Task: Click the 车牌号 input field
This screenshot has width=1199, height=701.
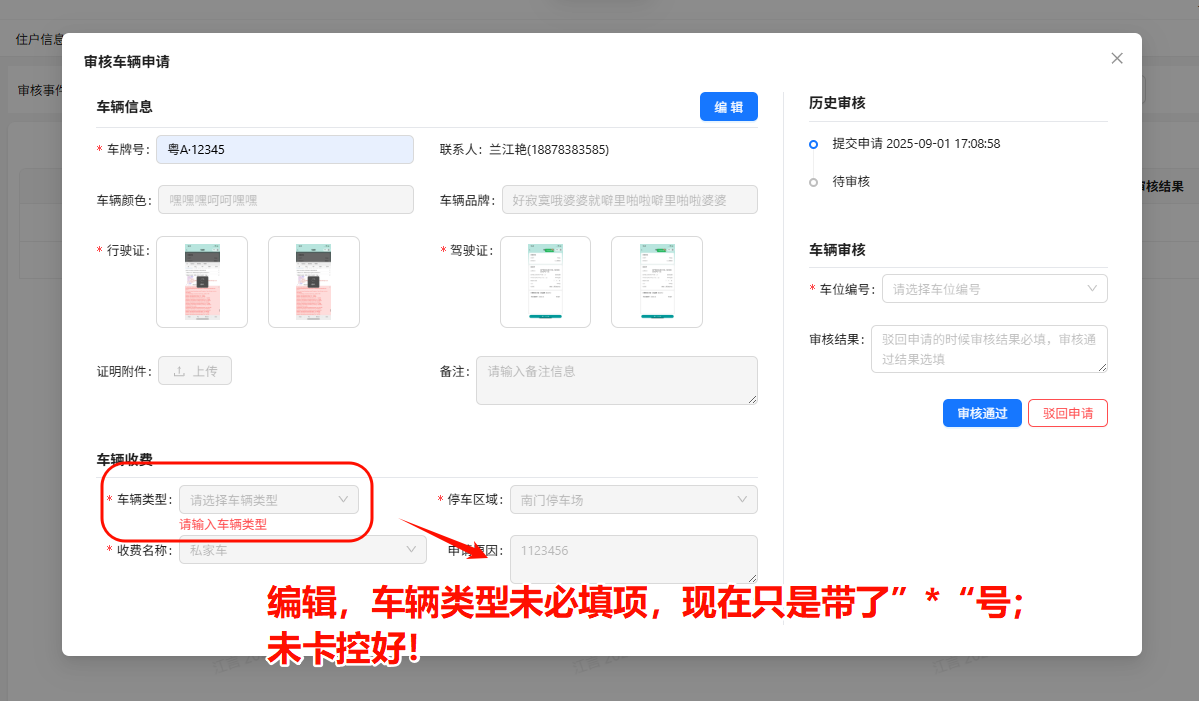Action: [x=285, y=149]
